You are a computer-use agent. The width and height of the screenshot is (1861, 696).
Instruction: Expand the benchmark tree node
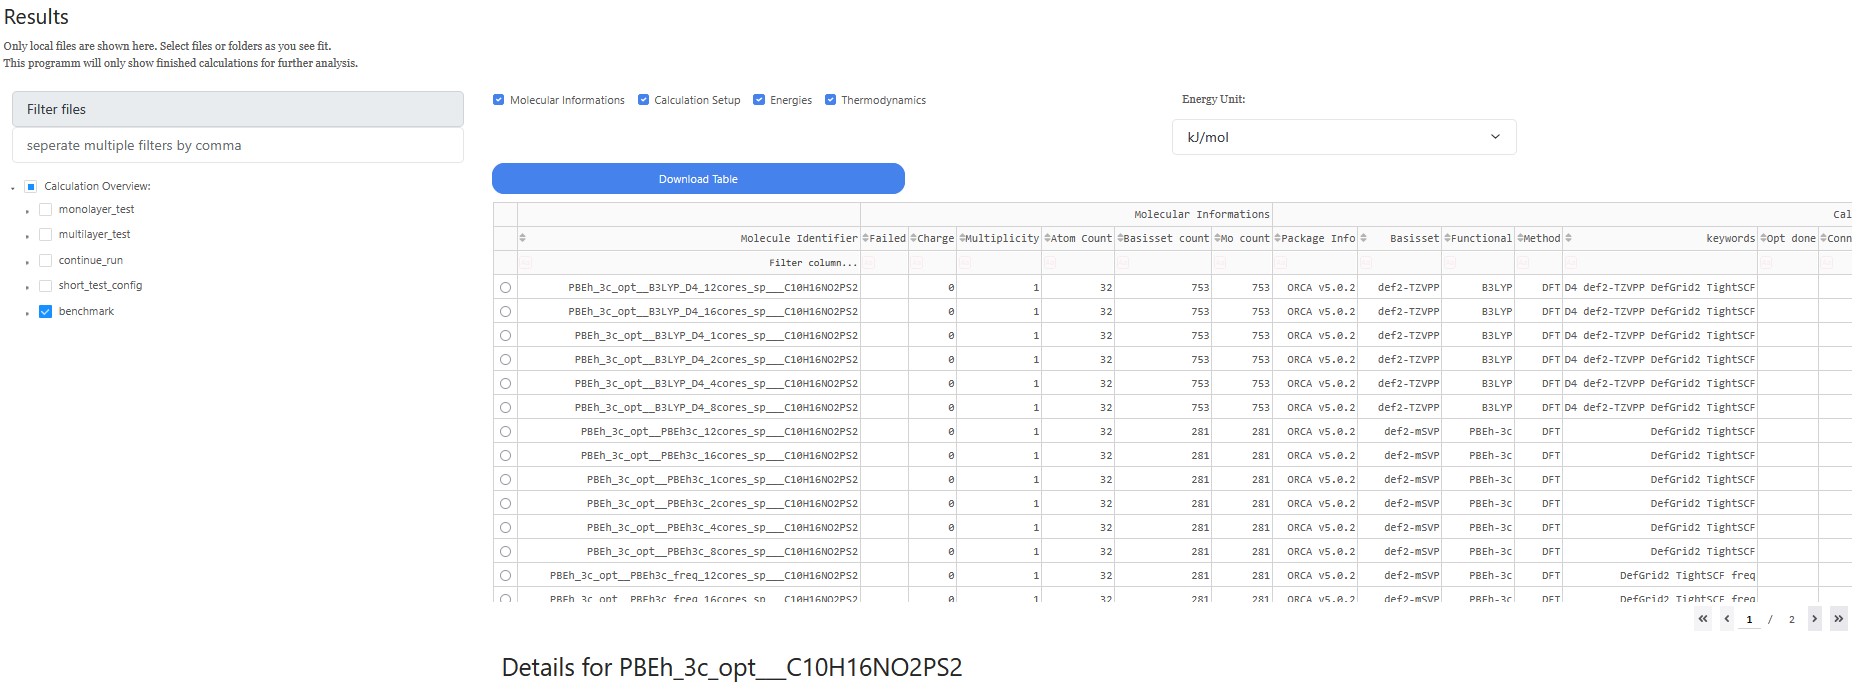coord(27,312)
